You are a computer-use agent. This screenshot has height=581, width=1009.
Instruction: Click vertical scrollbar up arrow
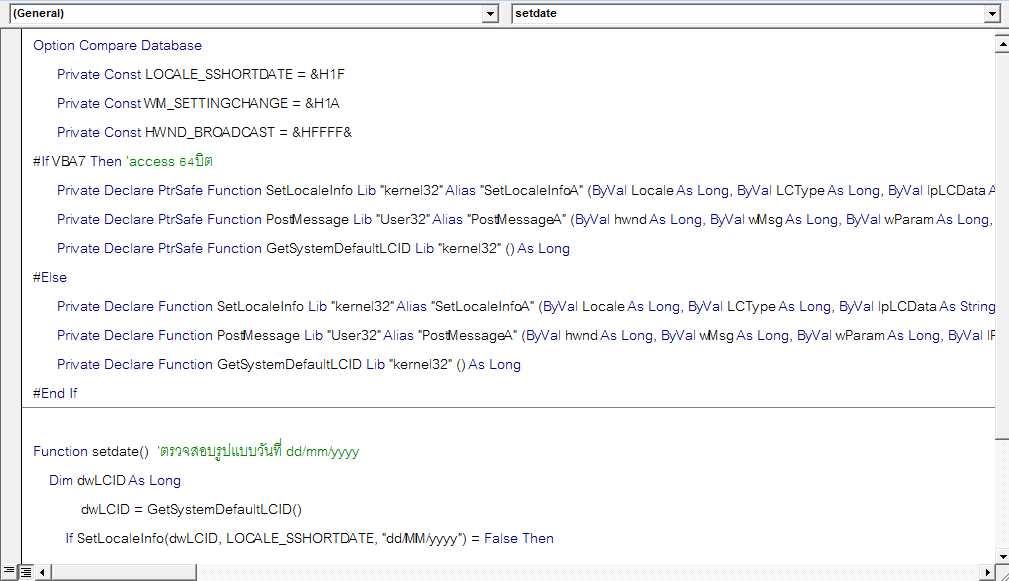pyautogui.click(x=1002, y=44)
